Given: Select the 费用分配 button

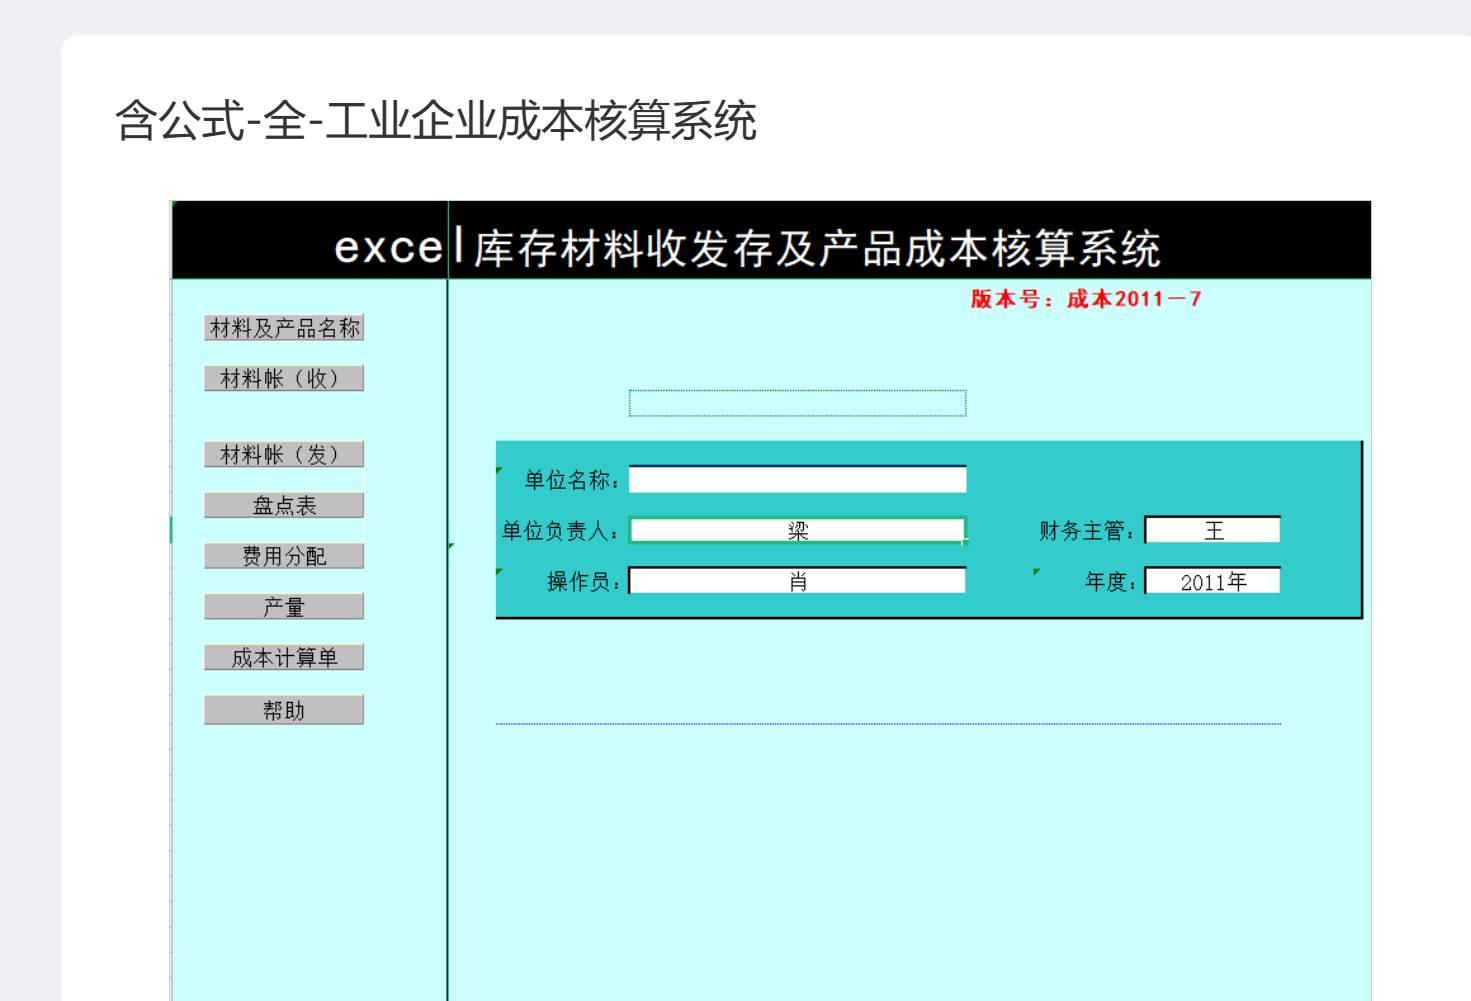Looking at the screenshot, I should 284,556.
